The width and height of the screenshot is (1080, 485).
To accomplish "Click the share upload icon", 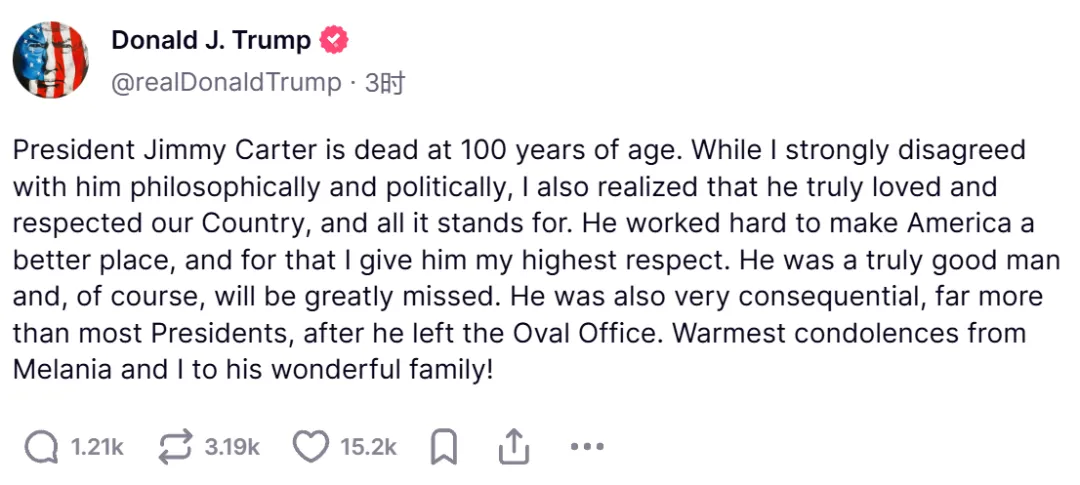I will pos(513,447).
